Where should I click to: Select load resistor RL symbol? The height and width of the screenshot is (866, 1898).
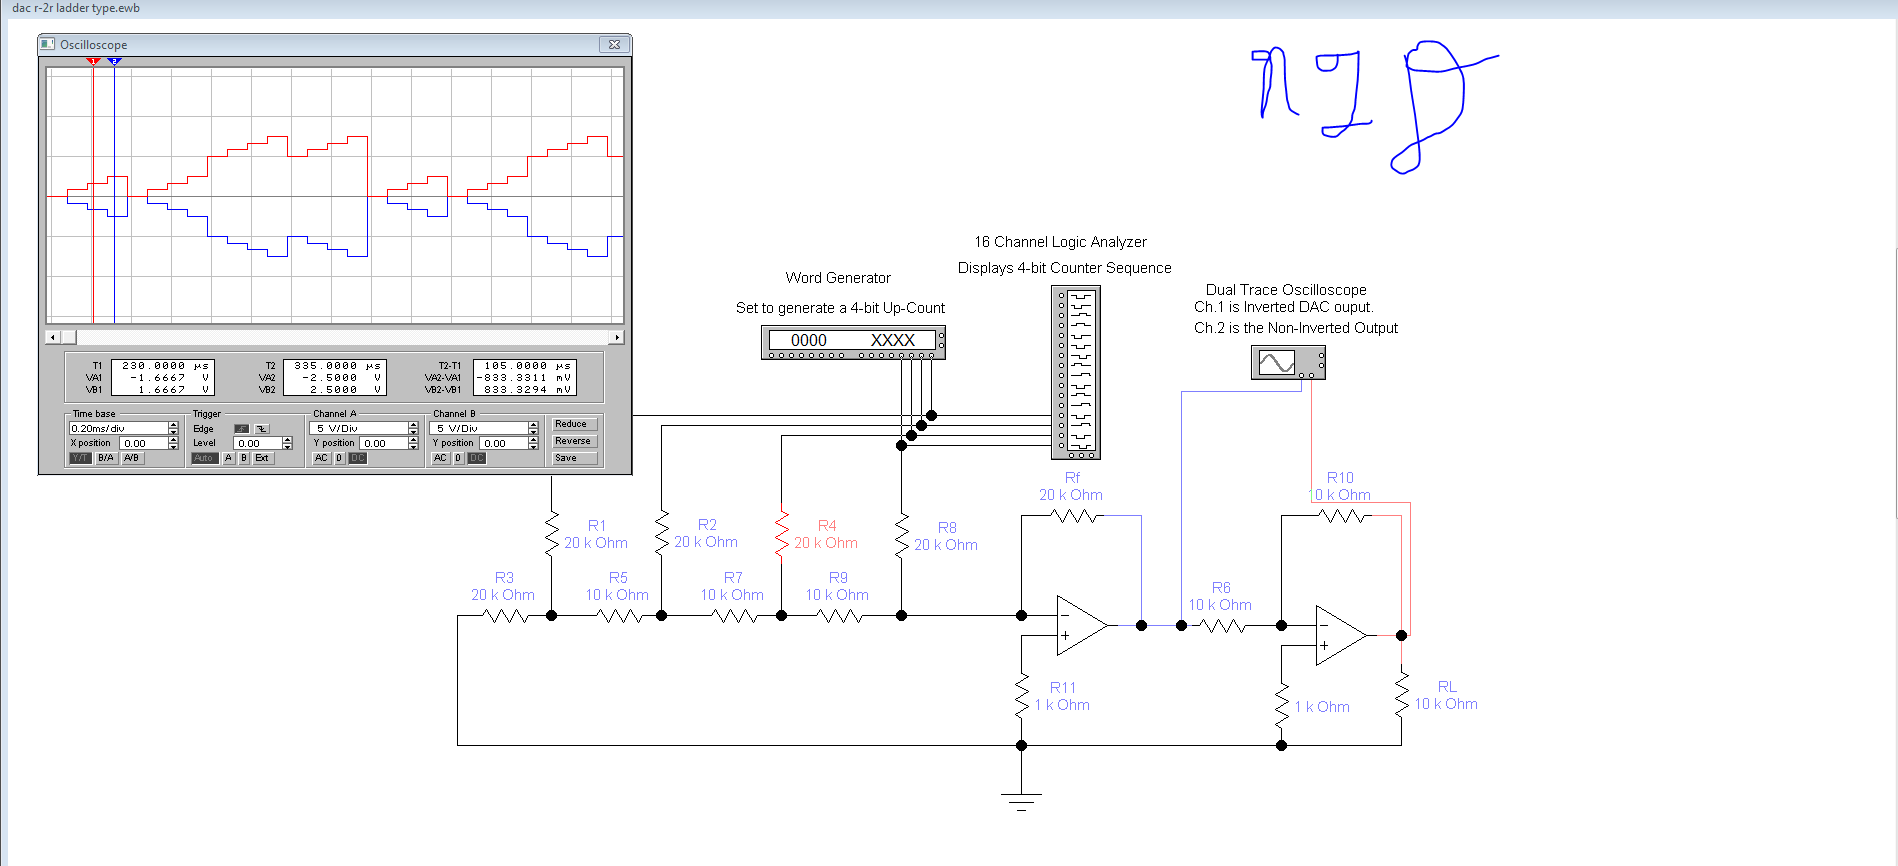(x=1402, y=694)
